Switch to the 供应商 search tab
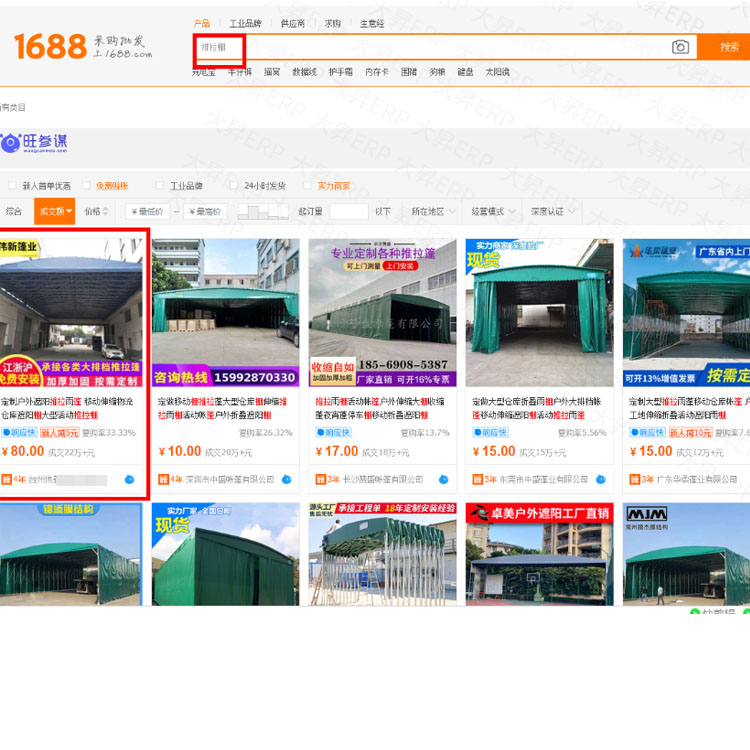Image resolution: width=750 pixels, height=750 pixels. click(293, 23)
